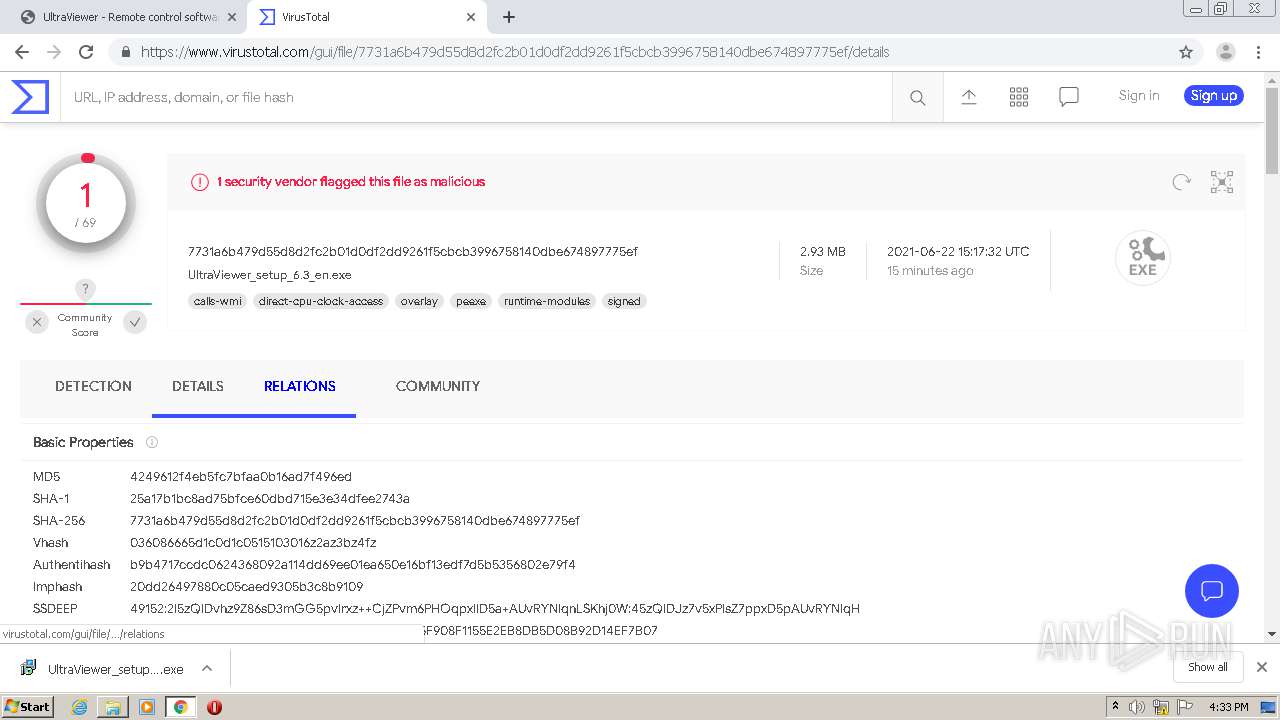Click the direct-cpu-clock-access tag
This screenshot has width=1280, height=720.
point(321,301)
